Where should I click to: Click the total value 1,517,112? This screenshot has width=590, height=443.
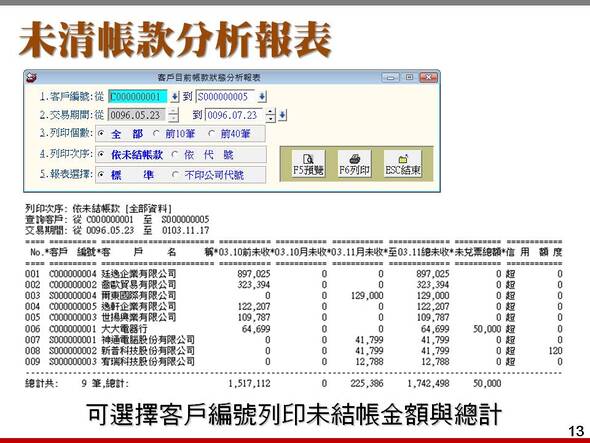(x=249, y=384)
